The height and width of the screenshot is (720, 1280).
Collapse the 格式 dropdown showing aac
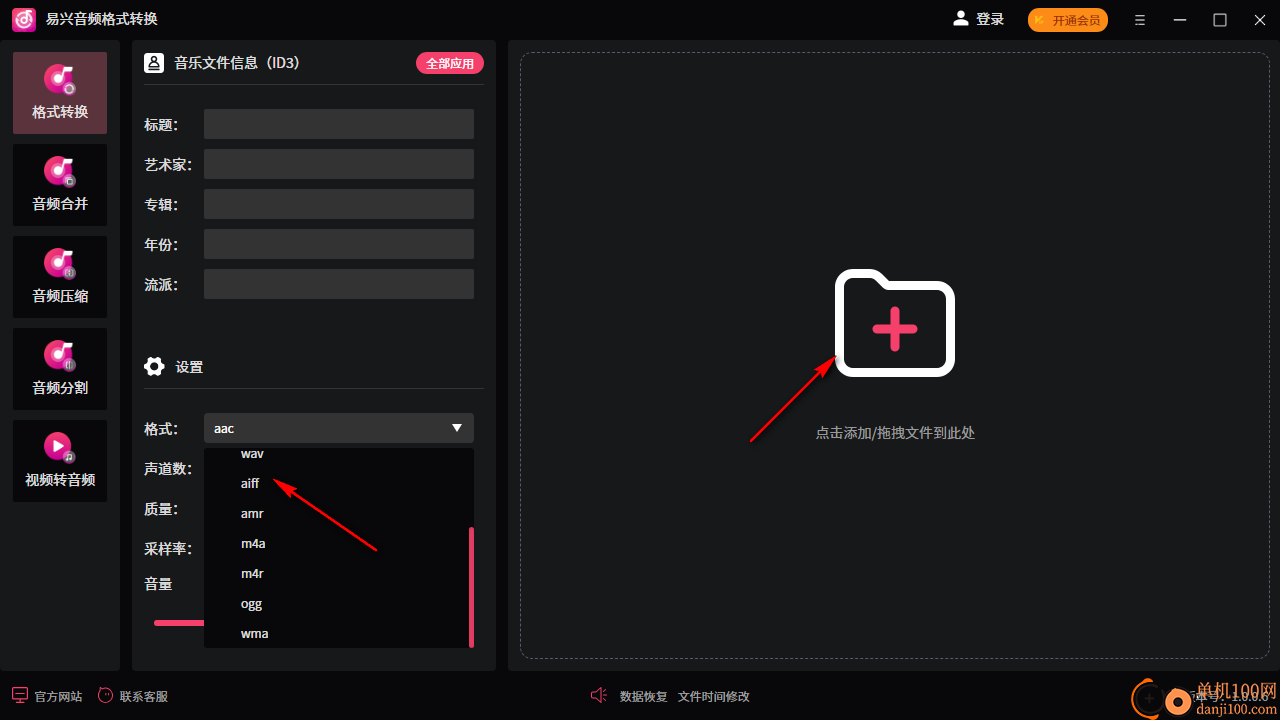coord(339,428)
